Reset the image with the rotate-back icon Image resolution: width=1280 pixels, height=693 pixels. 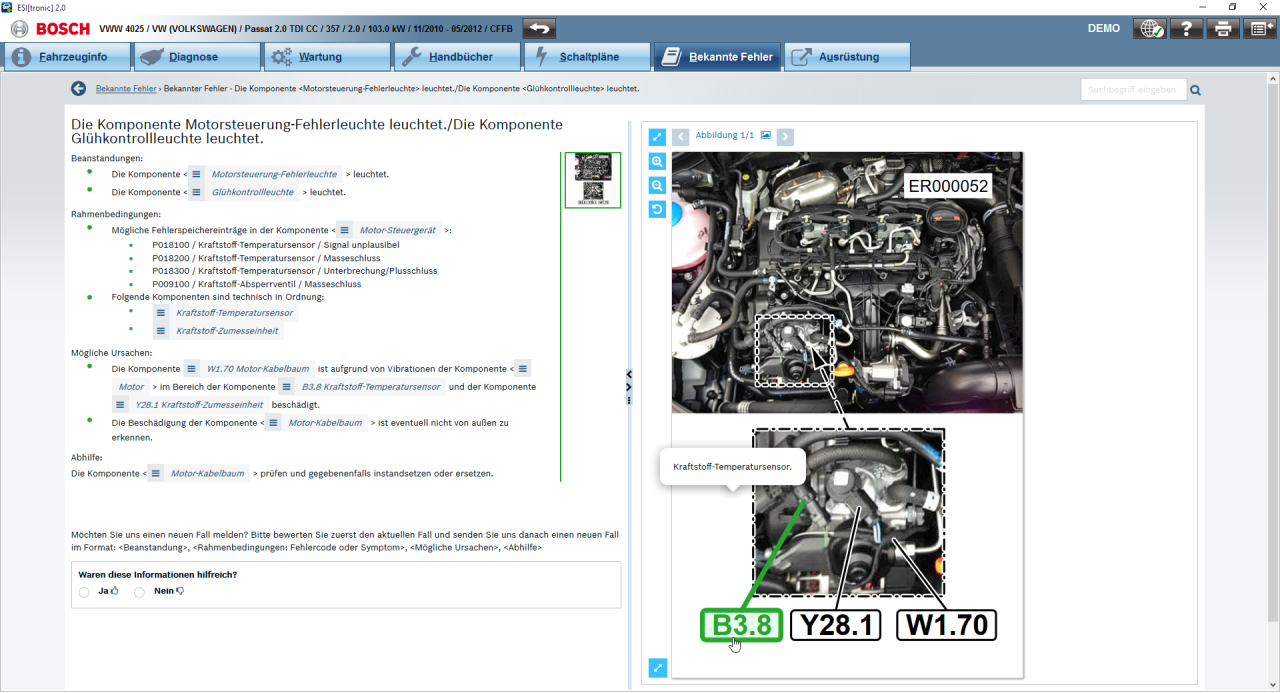pyautogui.click(x=657, y=209)
